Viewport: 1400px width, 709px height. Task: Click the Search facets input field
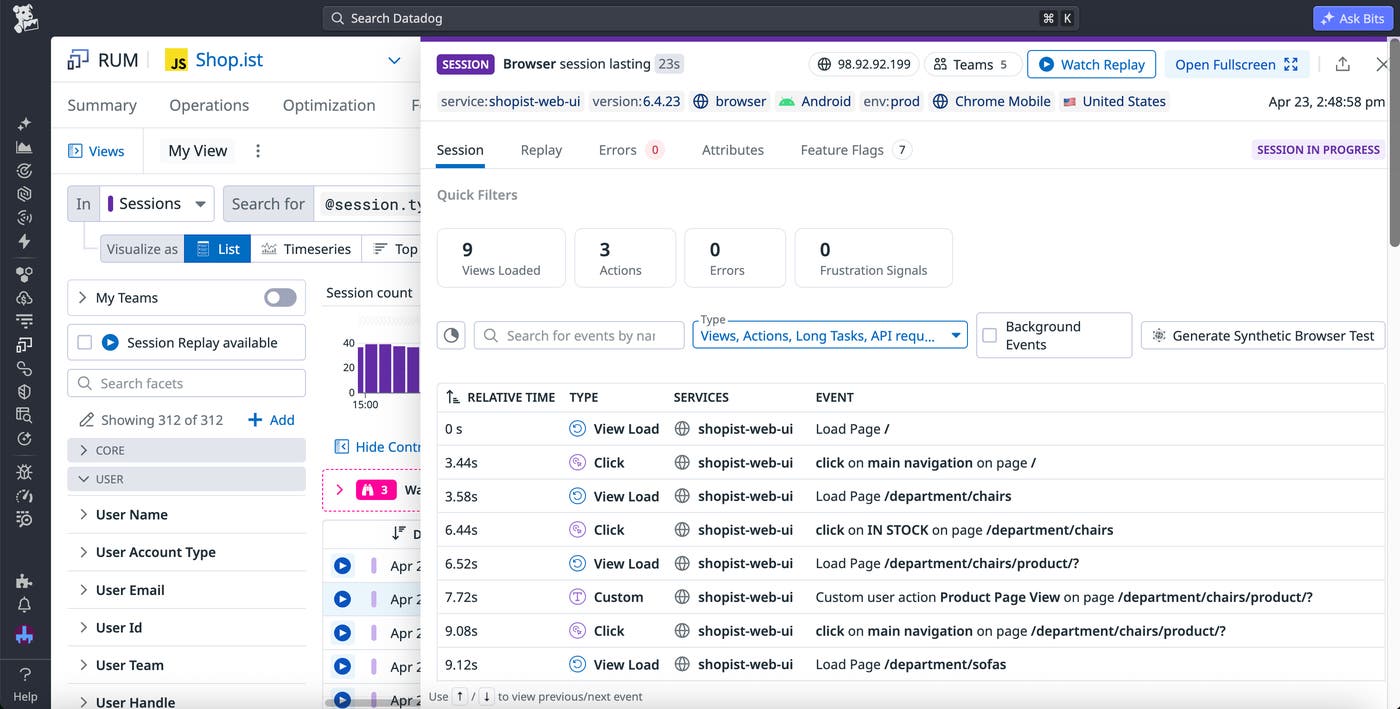pyautogui.click(x=186, y=383)
